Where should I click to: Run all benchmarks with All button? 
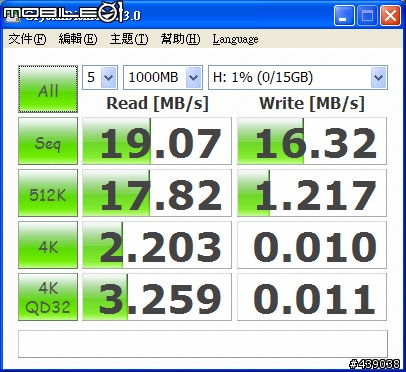[x=48, y=89]
